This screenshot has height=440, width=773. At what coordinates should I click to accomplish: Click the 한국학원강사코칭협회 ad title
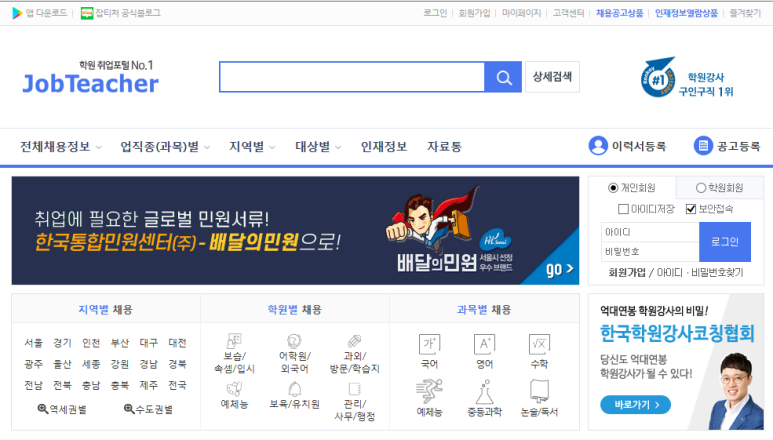tap(677, 334)
